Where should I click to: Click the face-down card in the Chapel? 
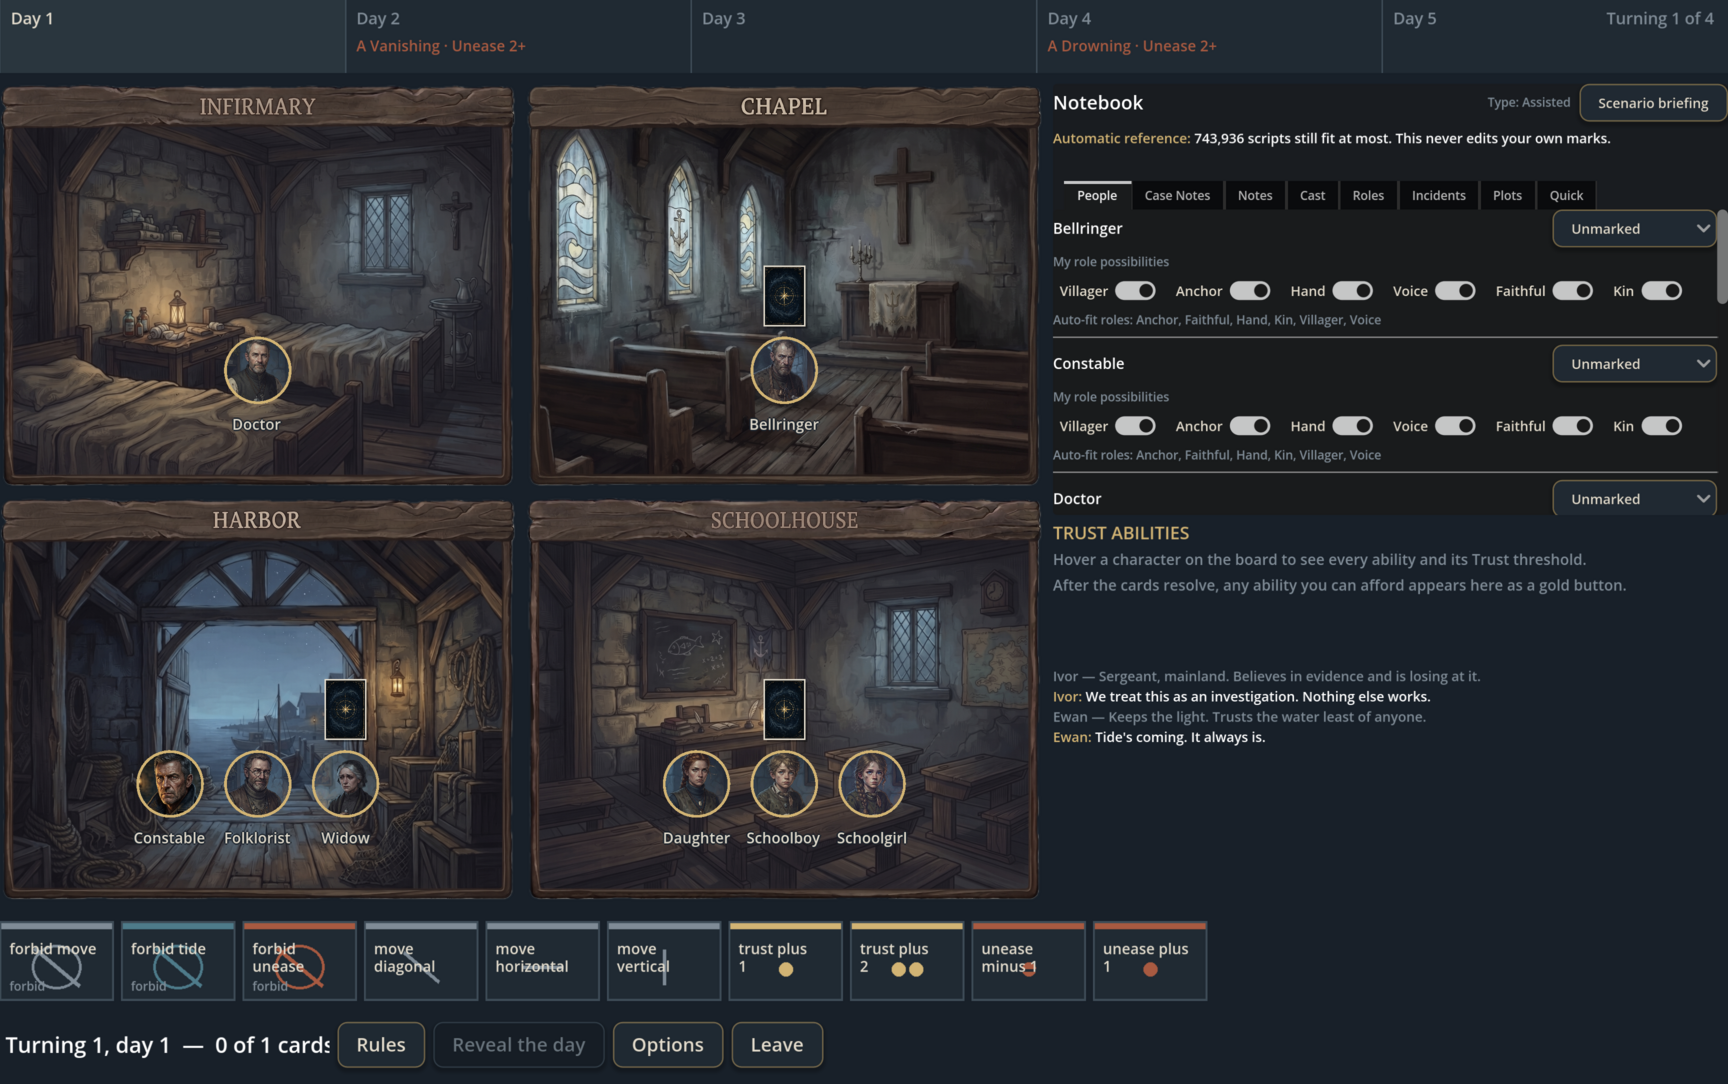point(784,295)
